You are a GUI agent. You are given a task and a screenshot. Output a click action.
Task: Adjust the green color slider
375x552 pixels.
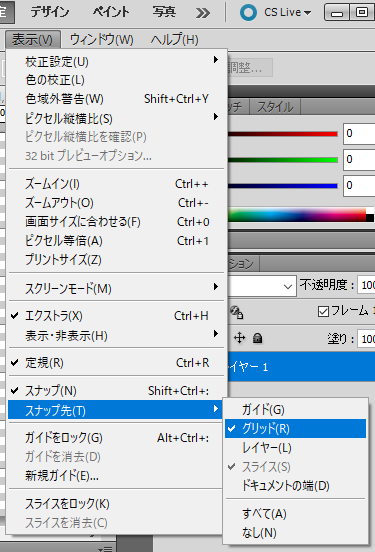pyautogui.click(x=283, y=160)
